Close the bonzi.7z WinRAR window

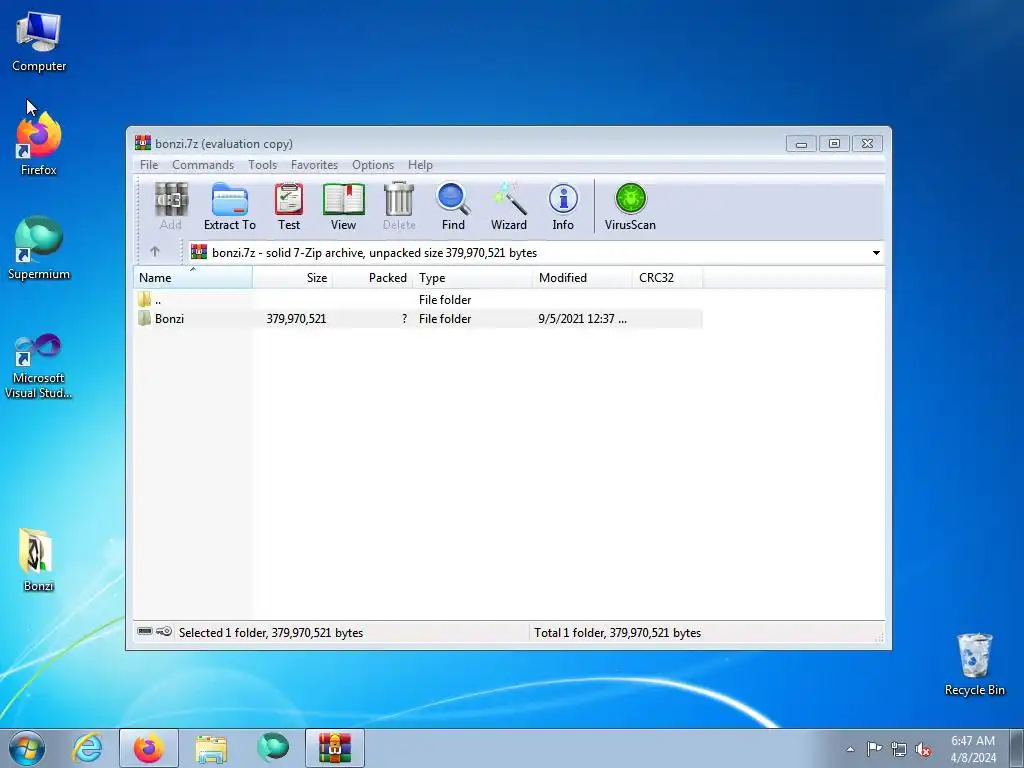867,143
